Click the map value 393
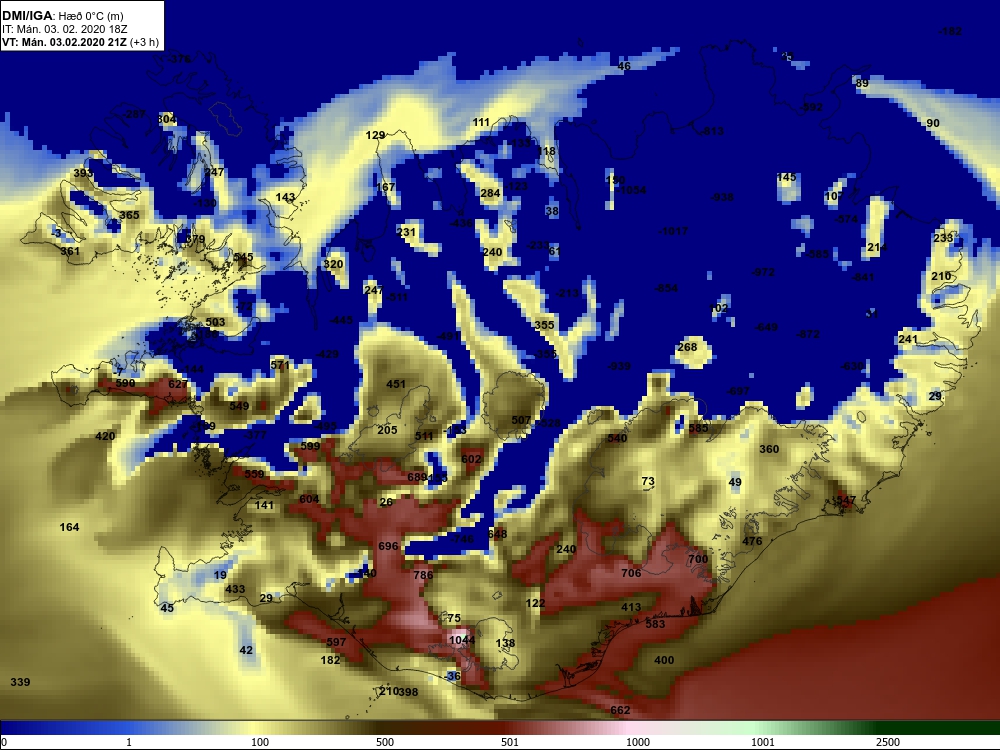This screenshot has width=1000, height=750. pos(83,173)
